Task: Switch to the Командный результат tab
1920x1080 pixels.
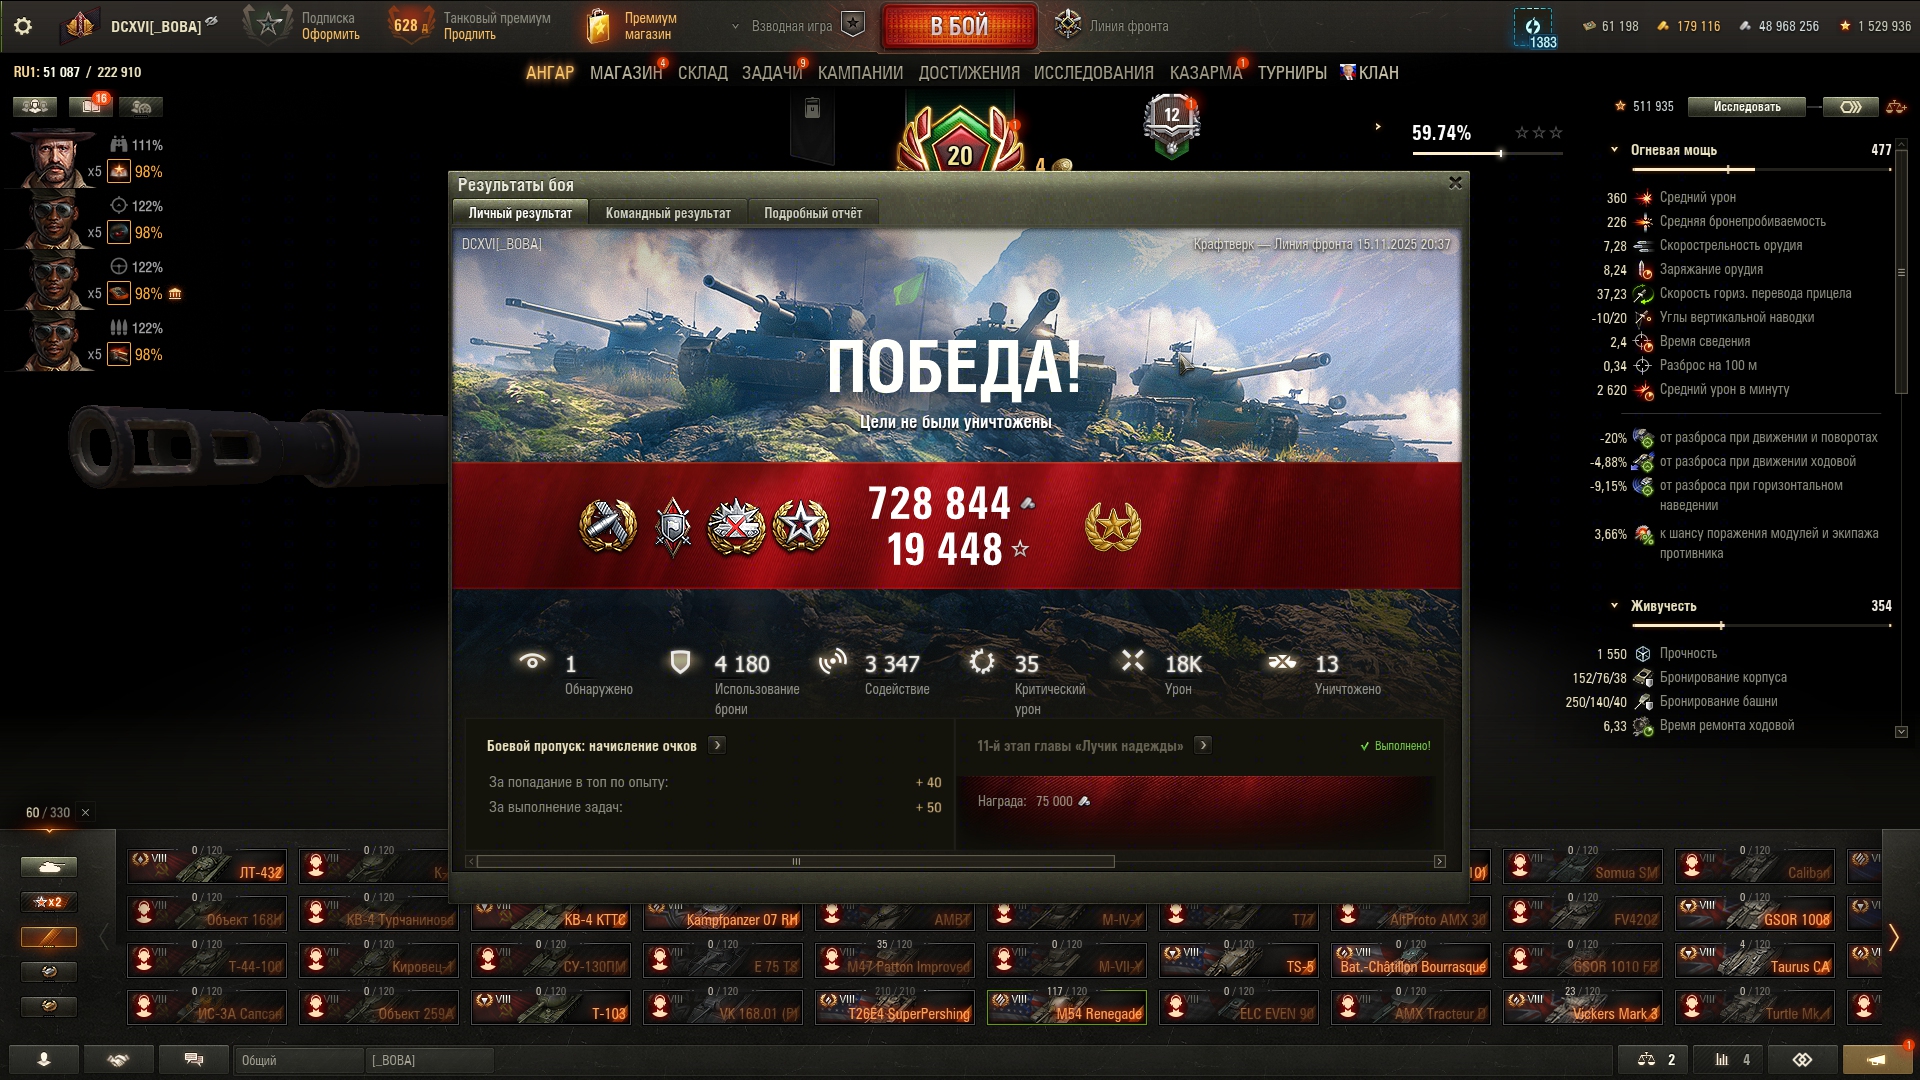Action: [x=668, y=213]
